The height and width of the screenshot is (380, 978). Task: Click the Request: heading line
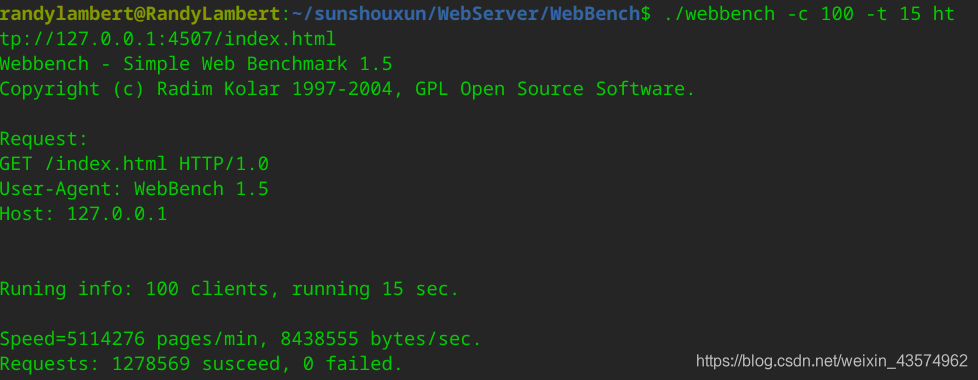tap(44, 139)
